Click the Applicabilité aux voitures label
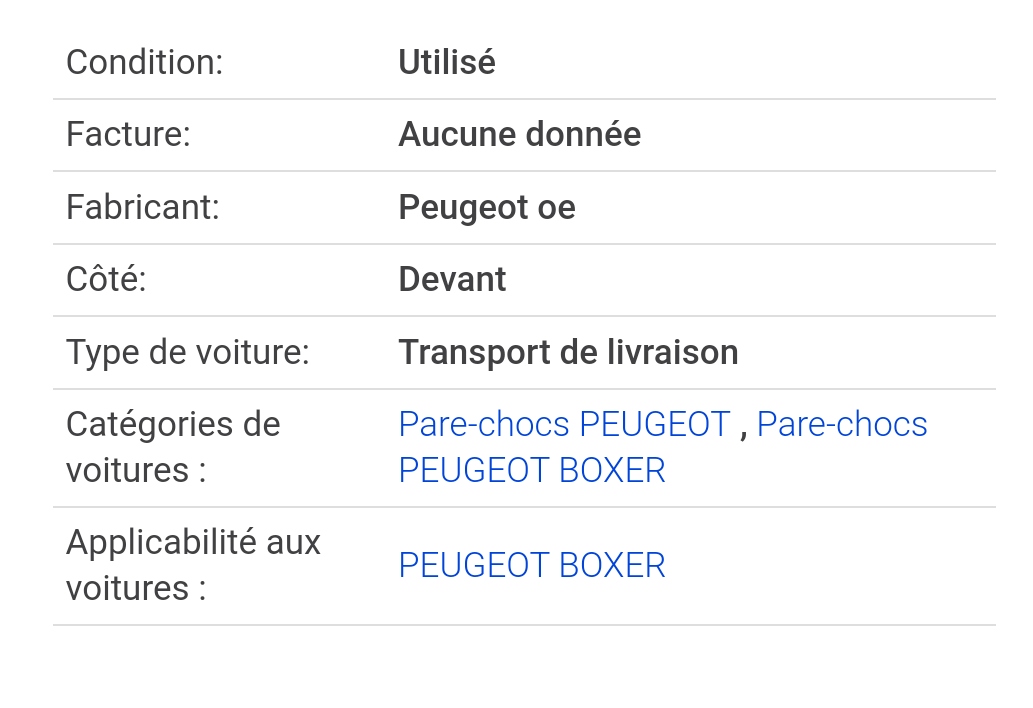The height and width of the screenshot is (708, 1033). tap(193, 565)
